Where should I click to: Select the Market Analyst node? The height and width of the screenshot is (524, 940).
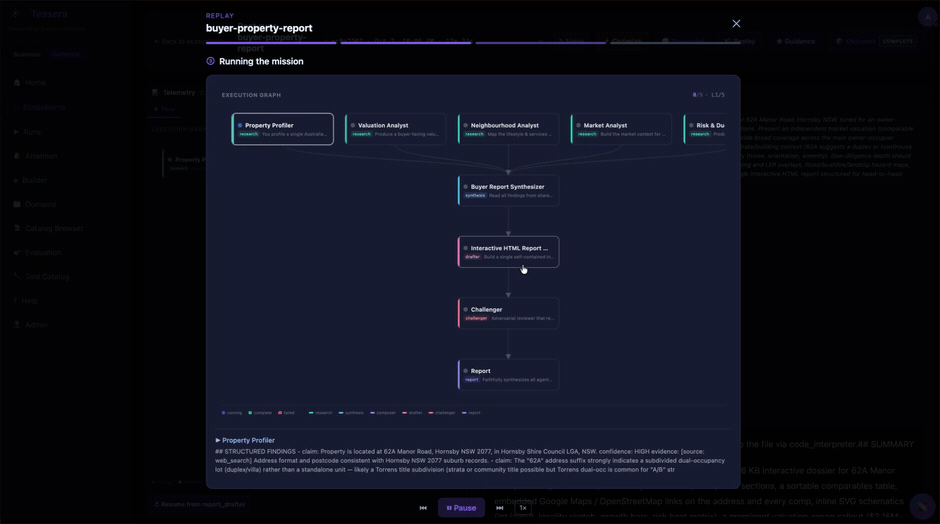pyautogui.click(x=621, y=129)
